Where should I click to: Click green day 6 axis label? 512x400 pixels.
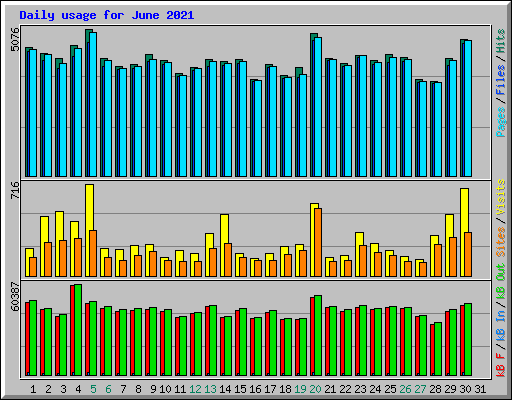tap(108, 389)
